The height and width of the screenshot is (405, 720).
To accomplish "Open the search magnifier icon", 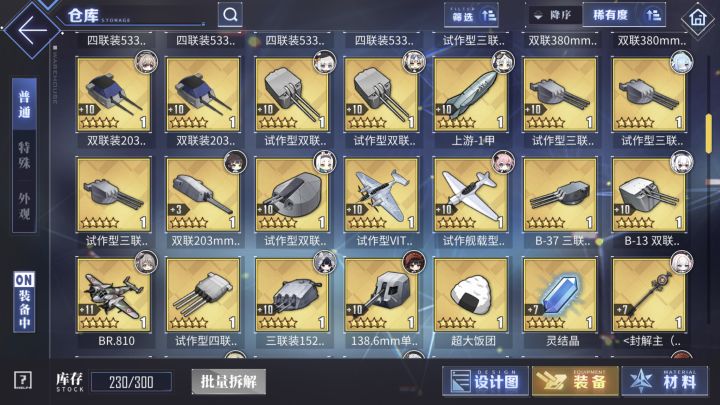I will coord(231,15).
